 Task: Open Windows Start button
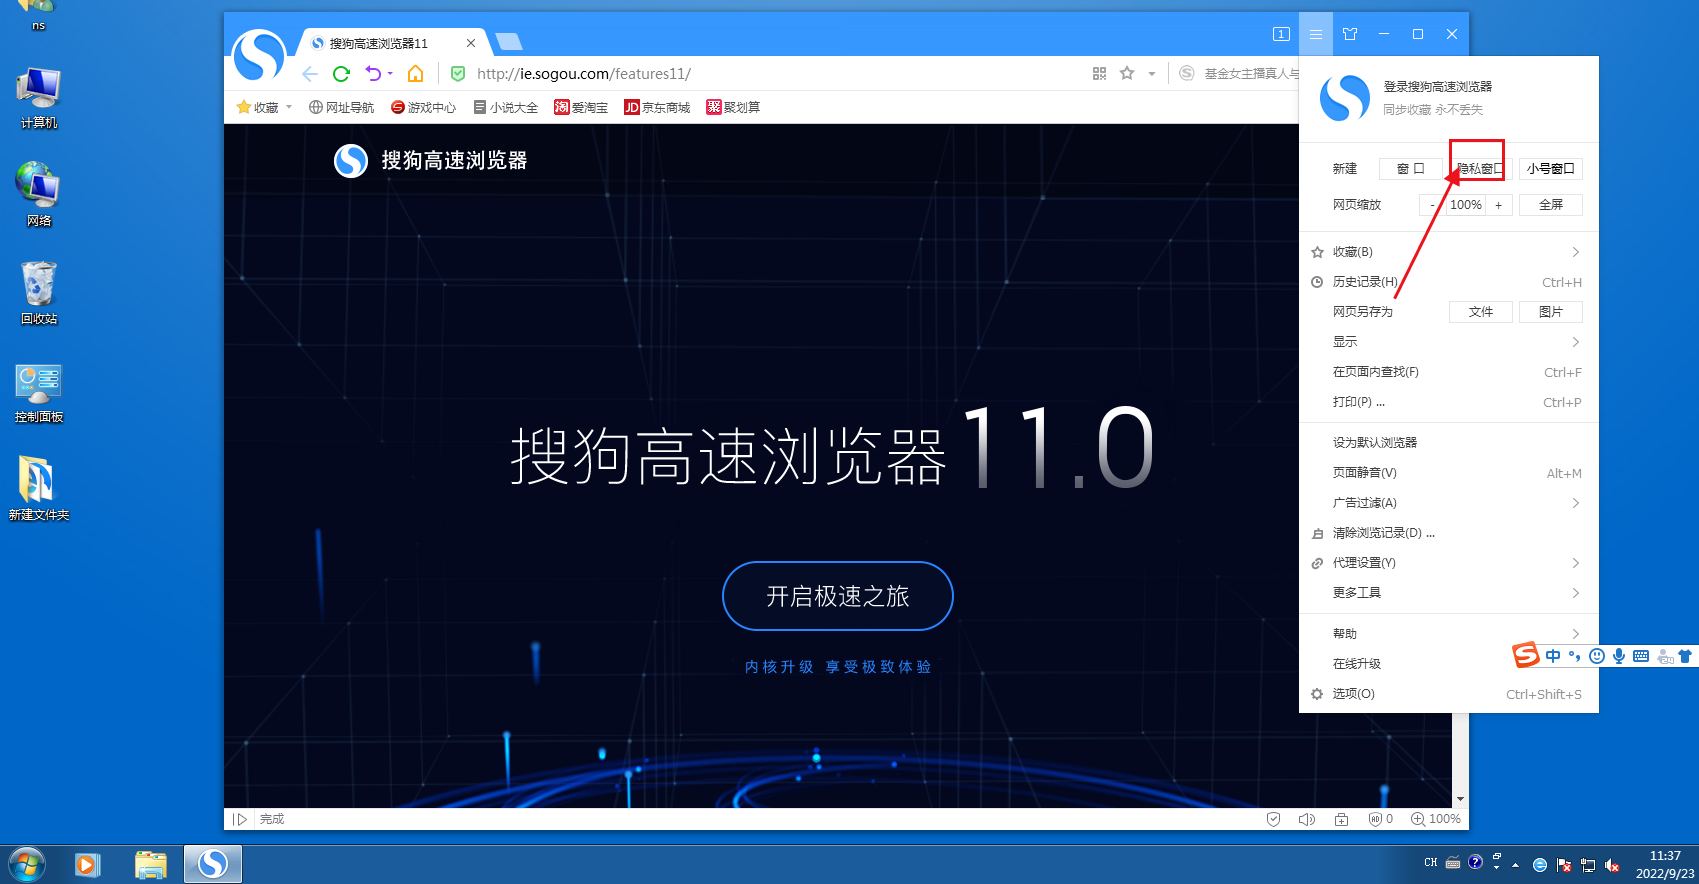26,864
